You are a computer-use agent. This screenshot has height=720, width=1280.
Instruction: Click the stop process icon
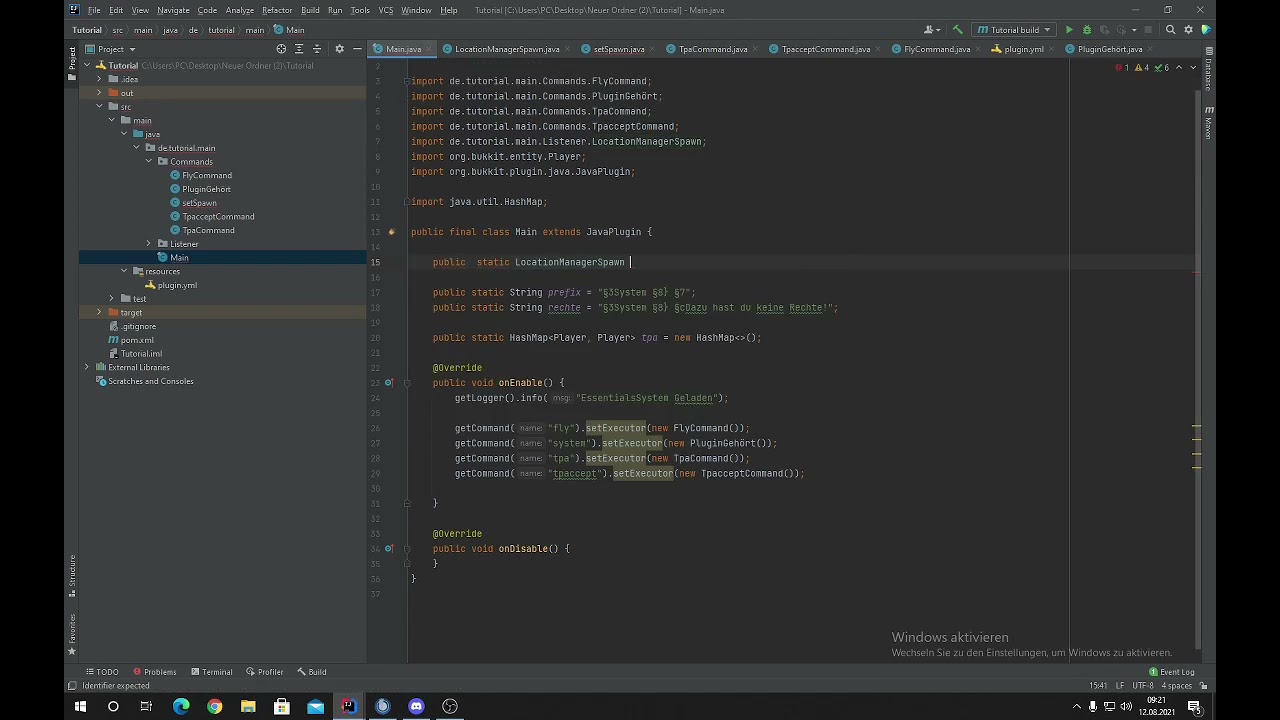tap(1148, 30)
